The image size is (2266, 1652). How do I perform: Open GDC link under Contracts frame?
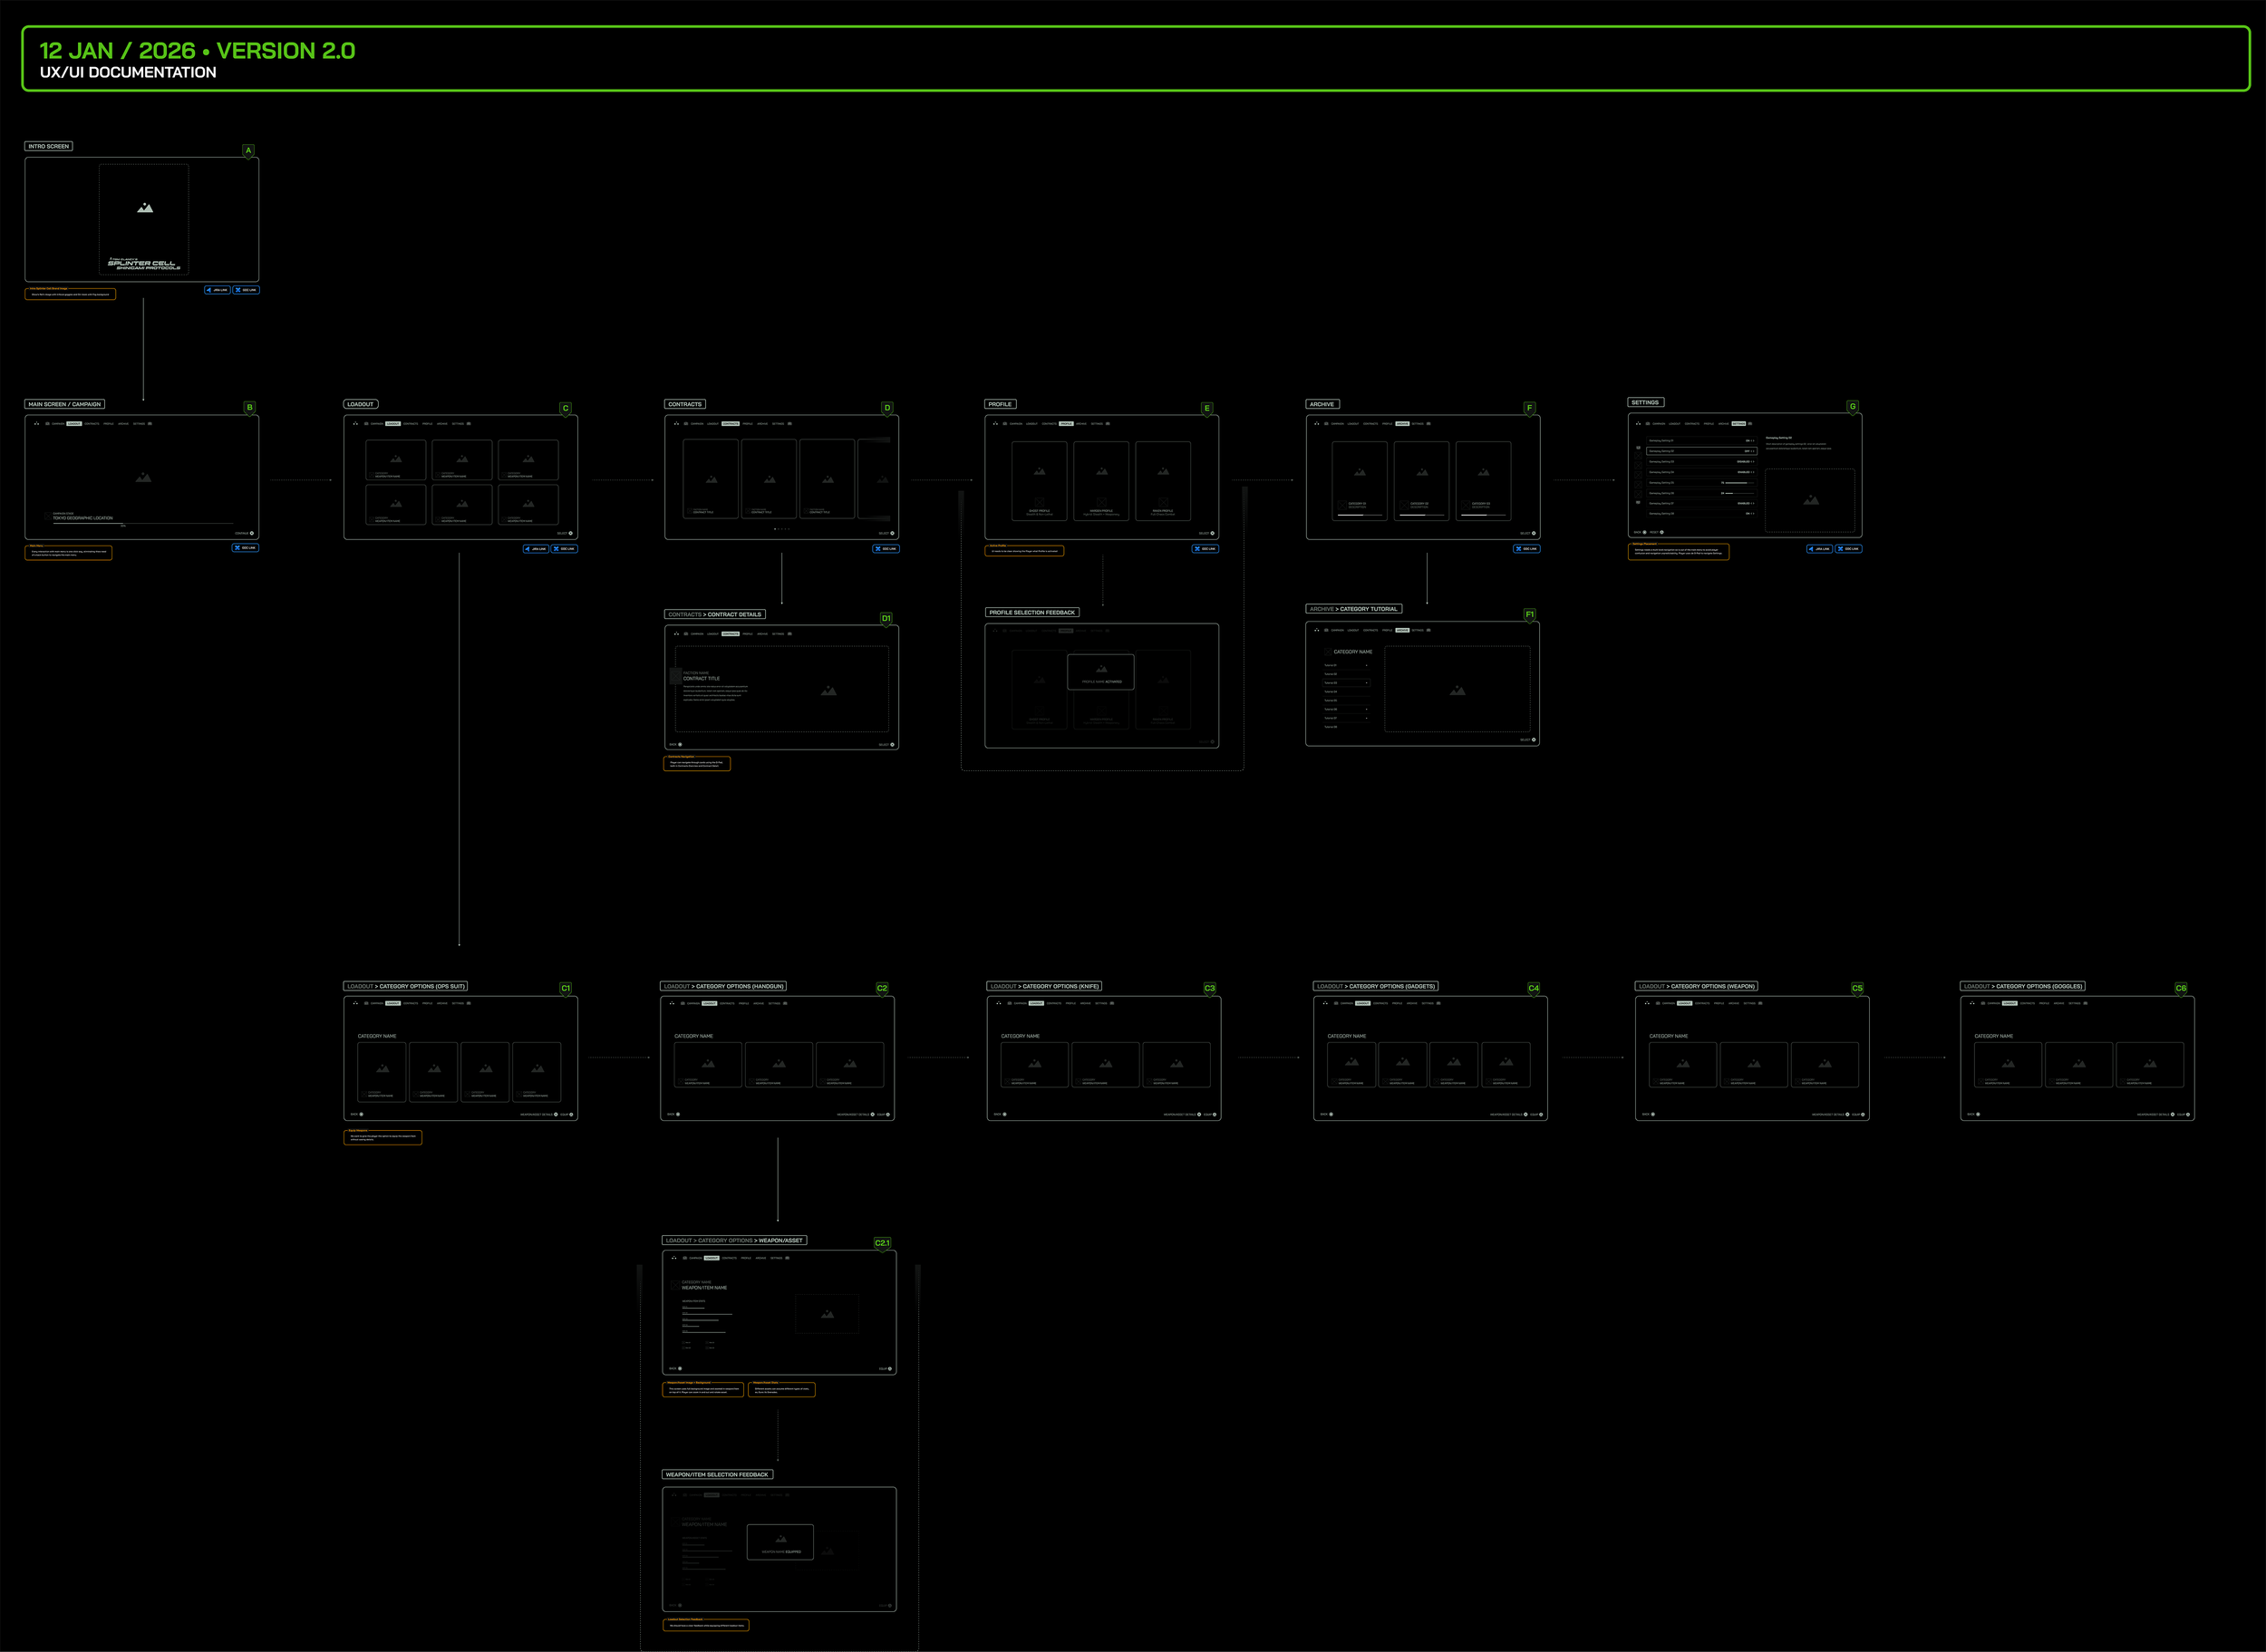(886, 549)
